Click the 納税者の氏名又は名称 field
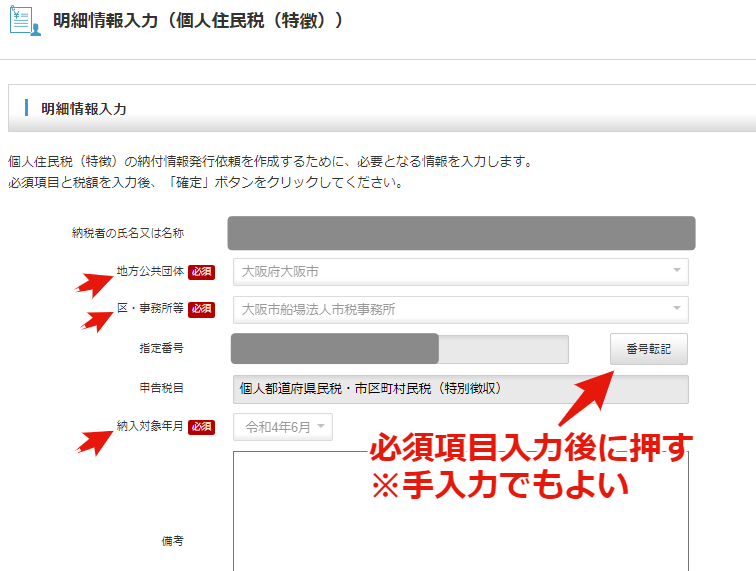Screen dimensions: 756x571 click(461, 233)
